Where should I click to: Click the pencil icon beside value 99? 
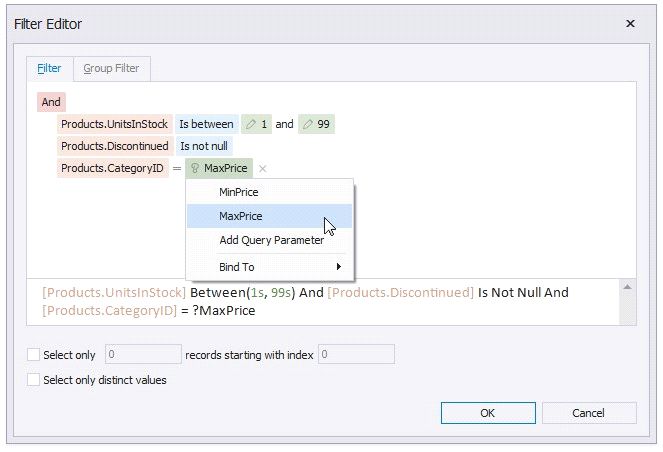coord(307,125)
